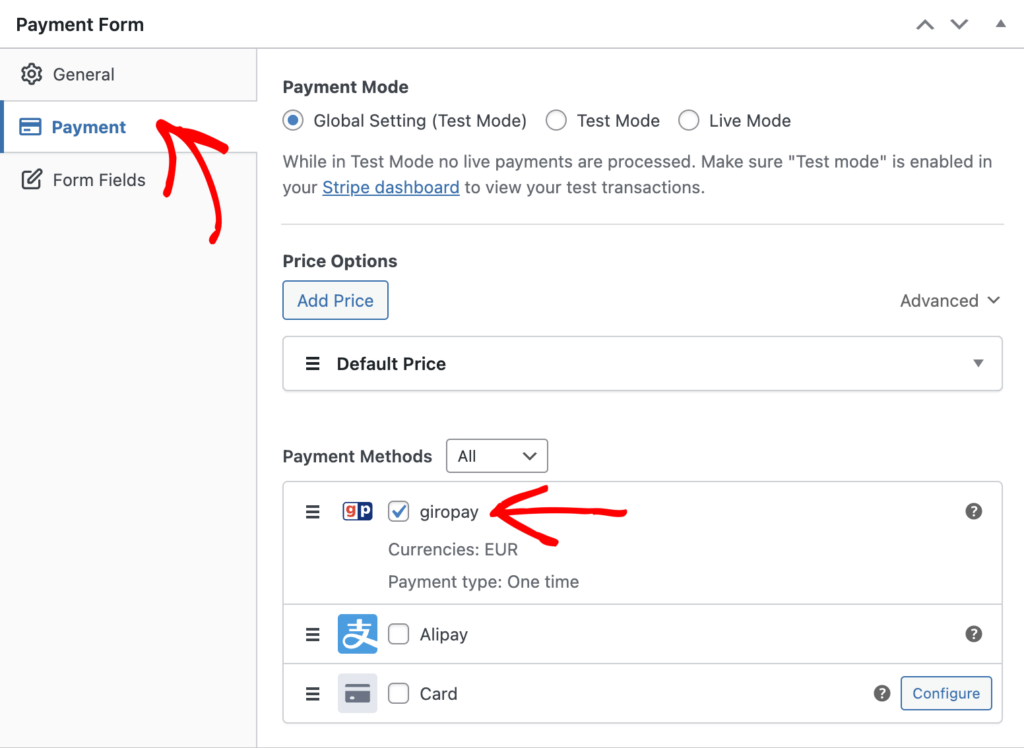Screen dimensions: 1024x748
Task: Click the credit card icon beside Payment
Action: 32,127
